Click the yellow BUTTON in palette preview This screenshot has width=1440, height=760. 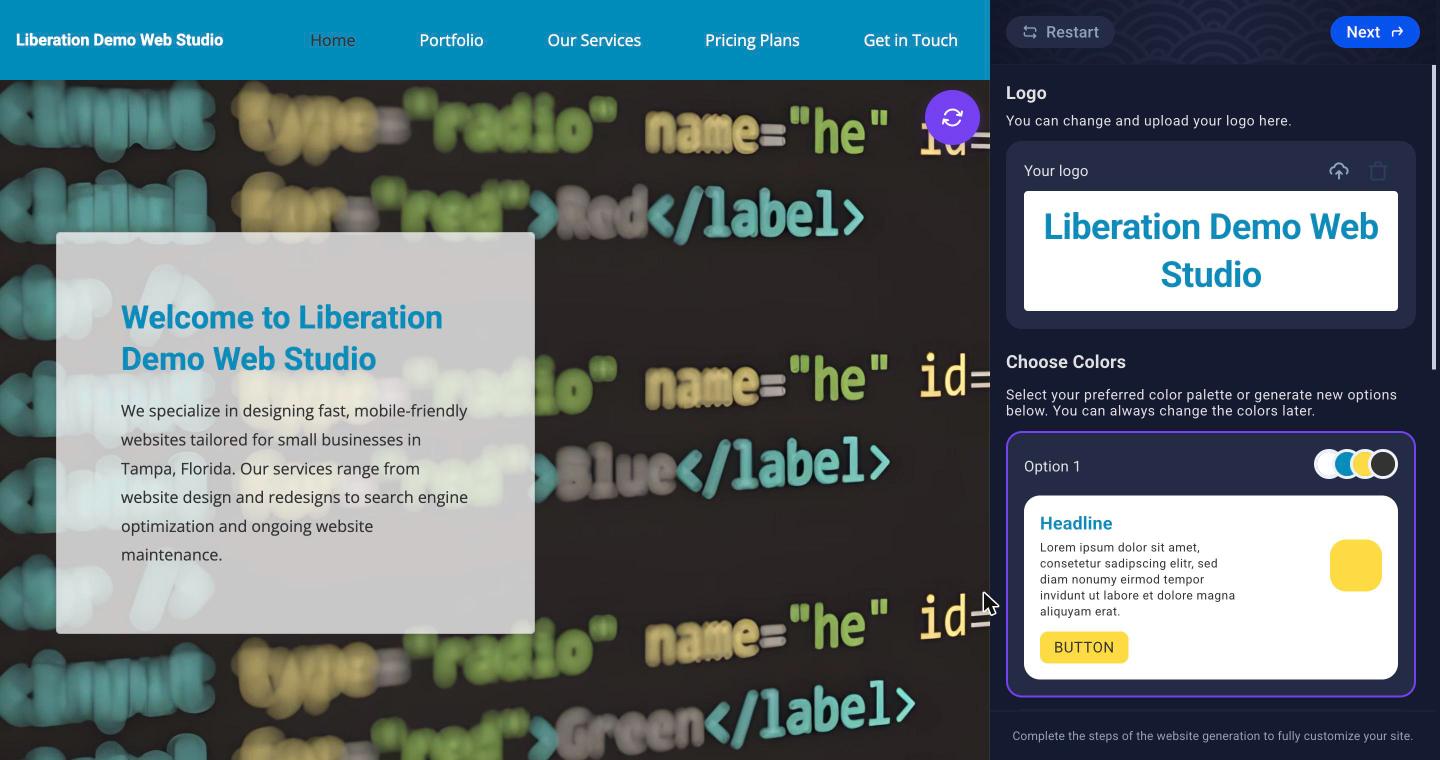coord(1084,647)
